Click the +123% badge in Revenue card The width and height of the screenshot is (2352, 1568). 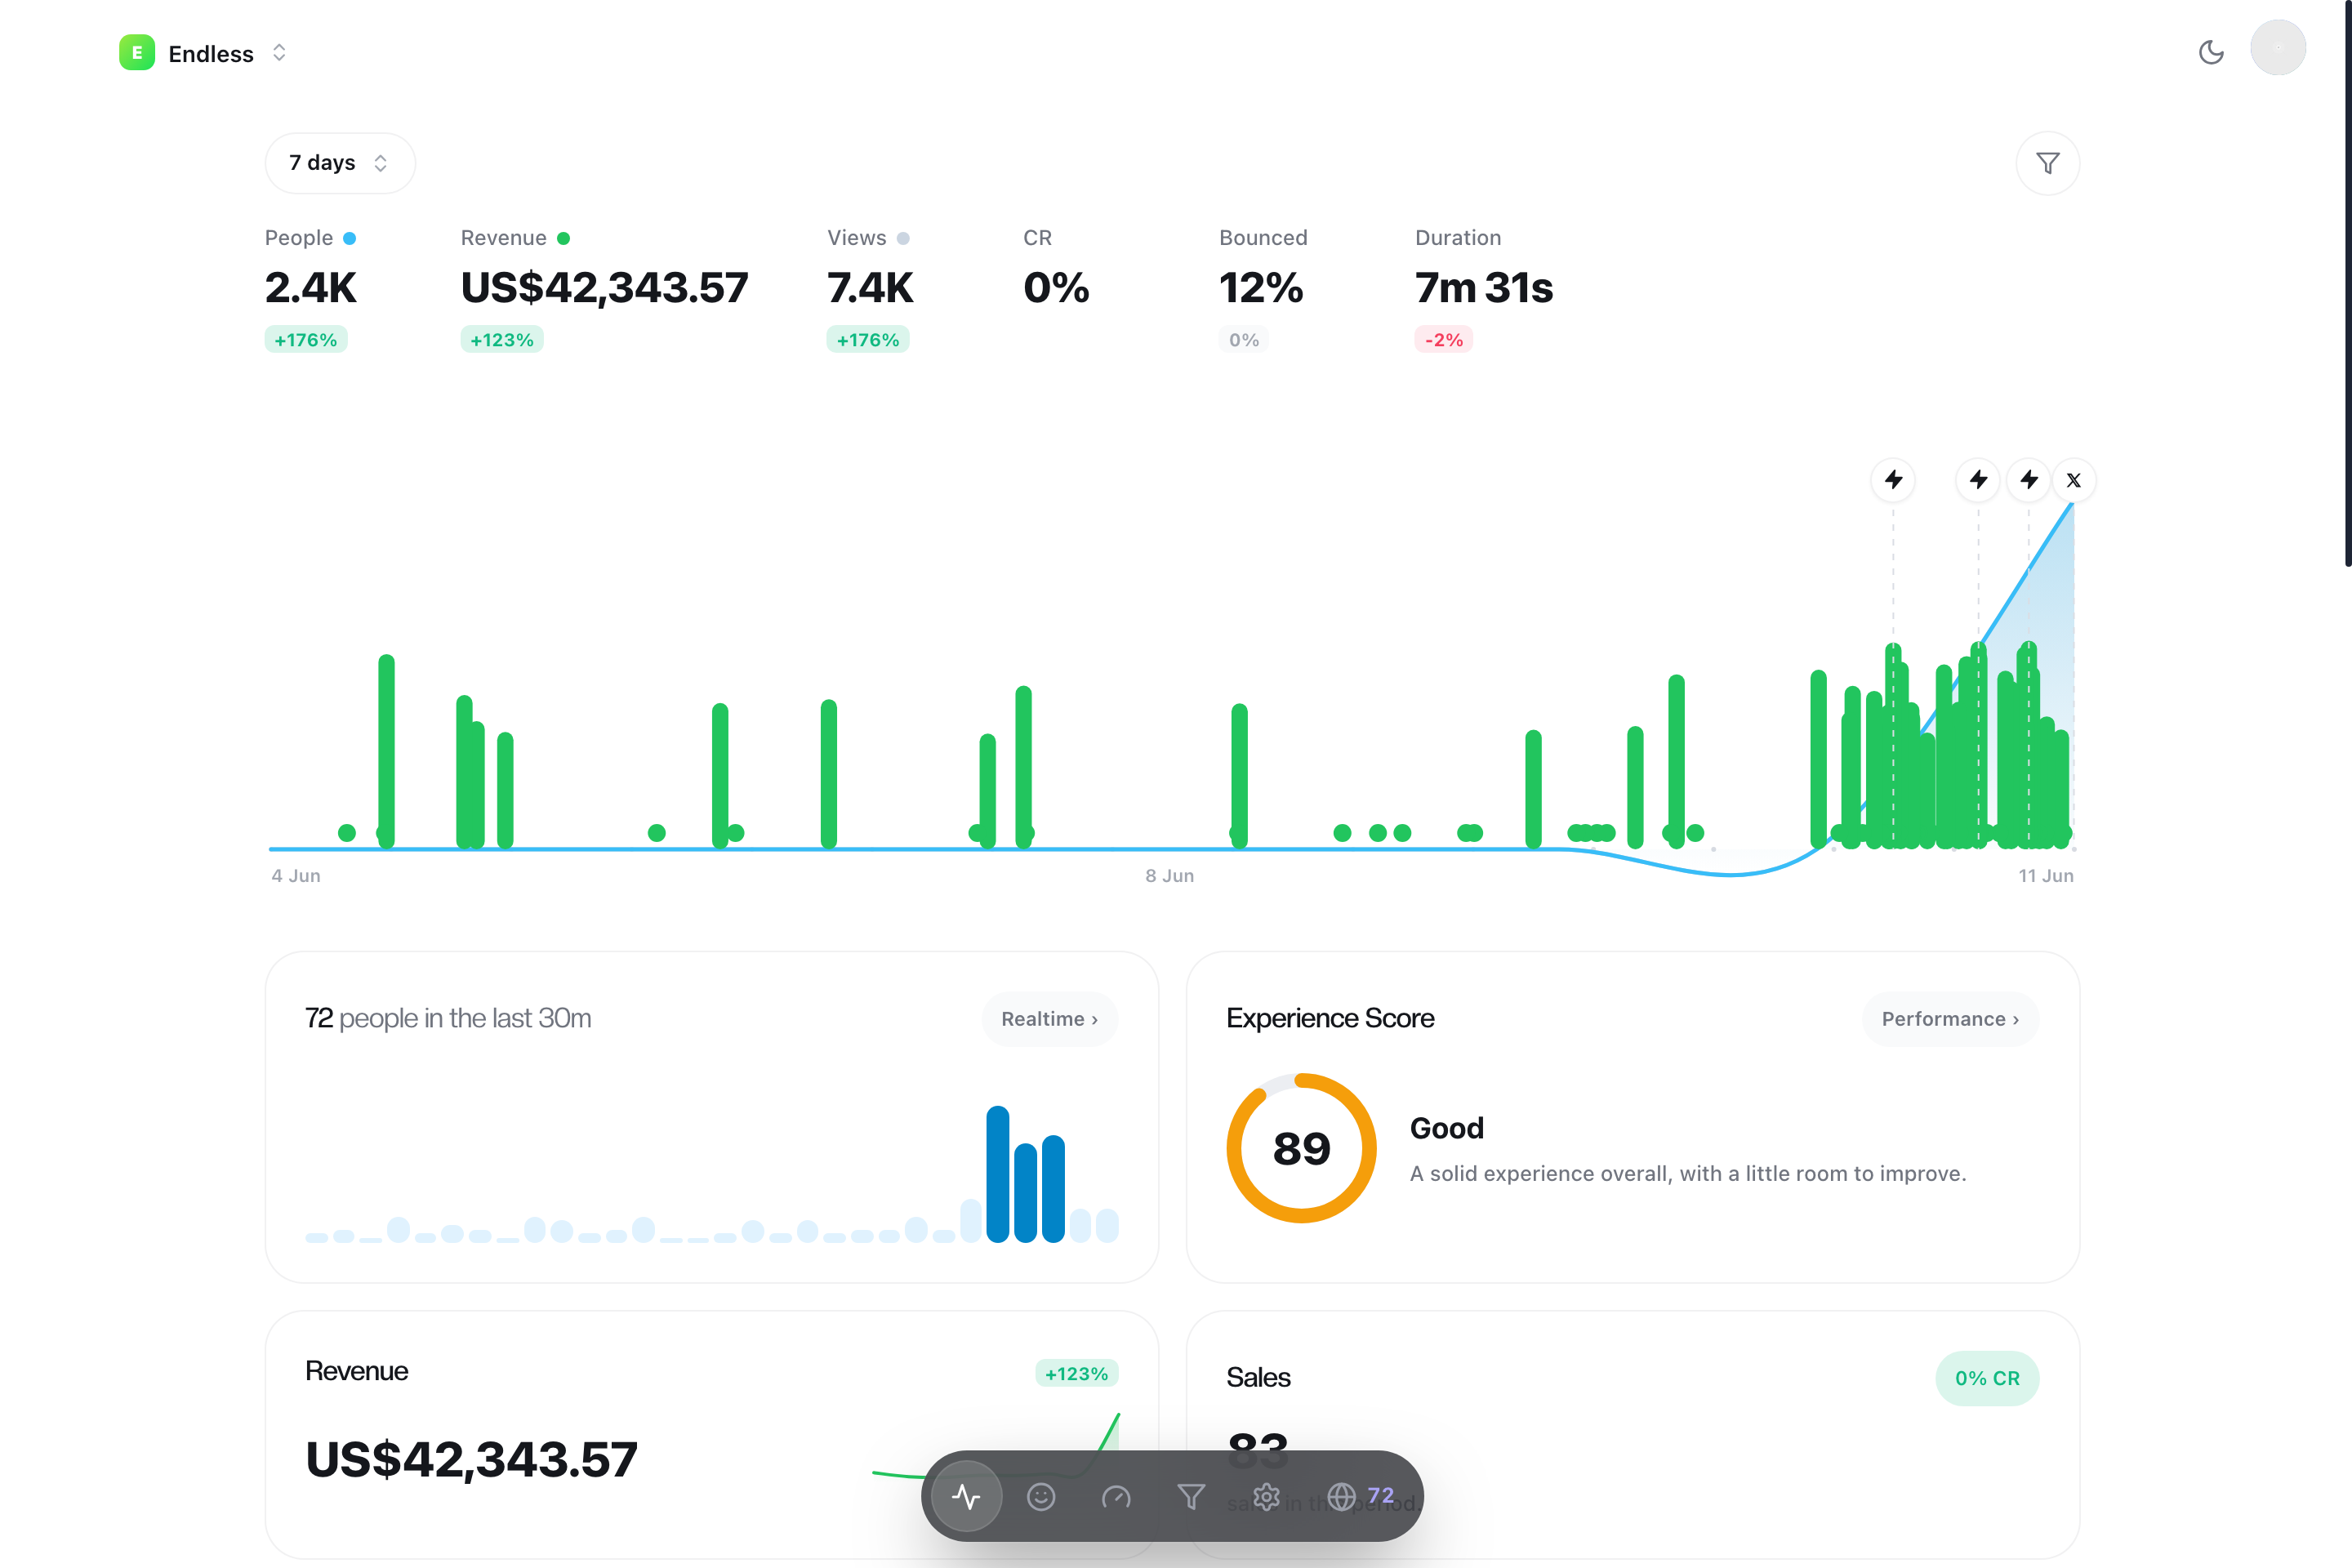[1076, 1373]
